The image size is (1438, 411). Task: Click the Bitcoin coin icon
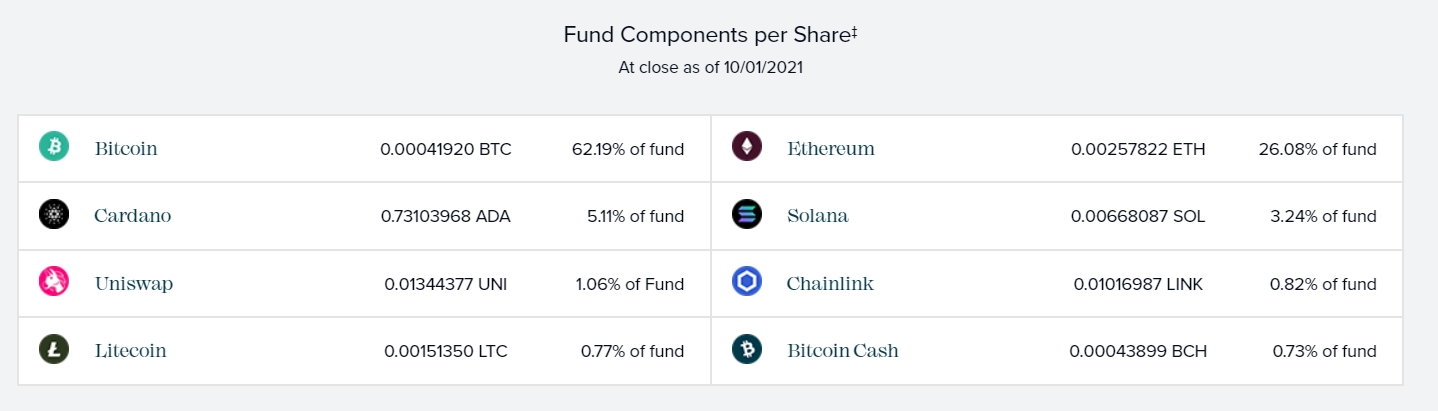click(x=54, y=147)
